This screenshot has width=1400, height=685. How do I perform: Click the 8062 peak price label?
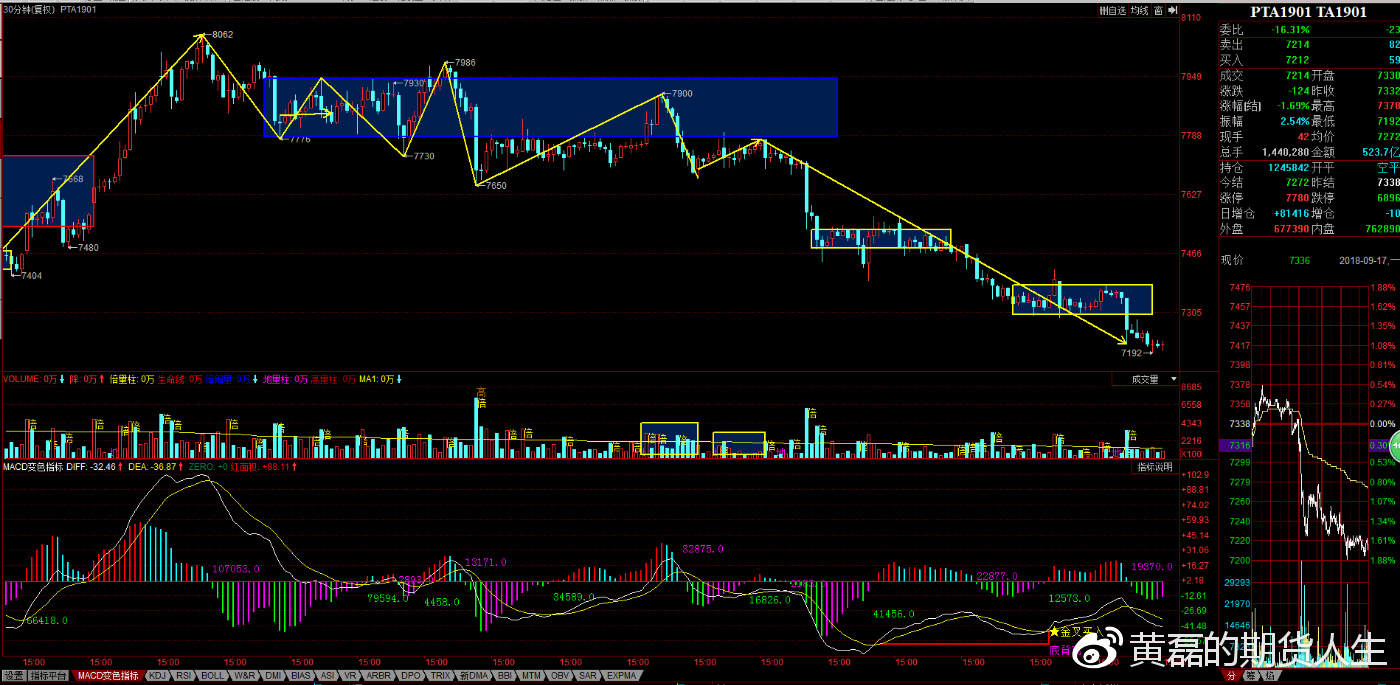pos(222,34)
